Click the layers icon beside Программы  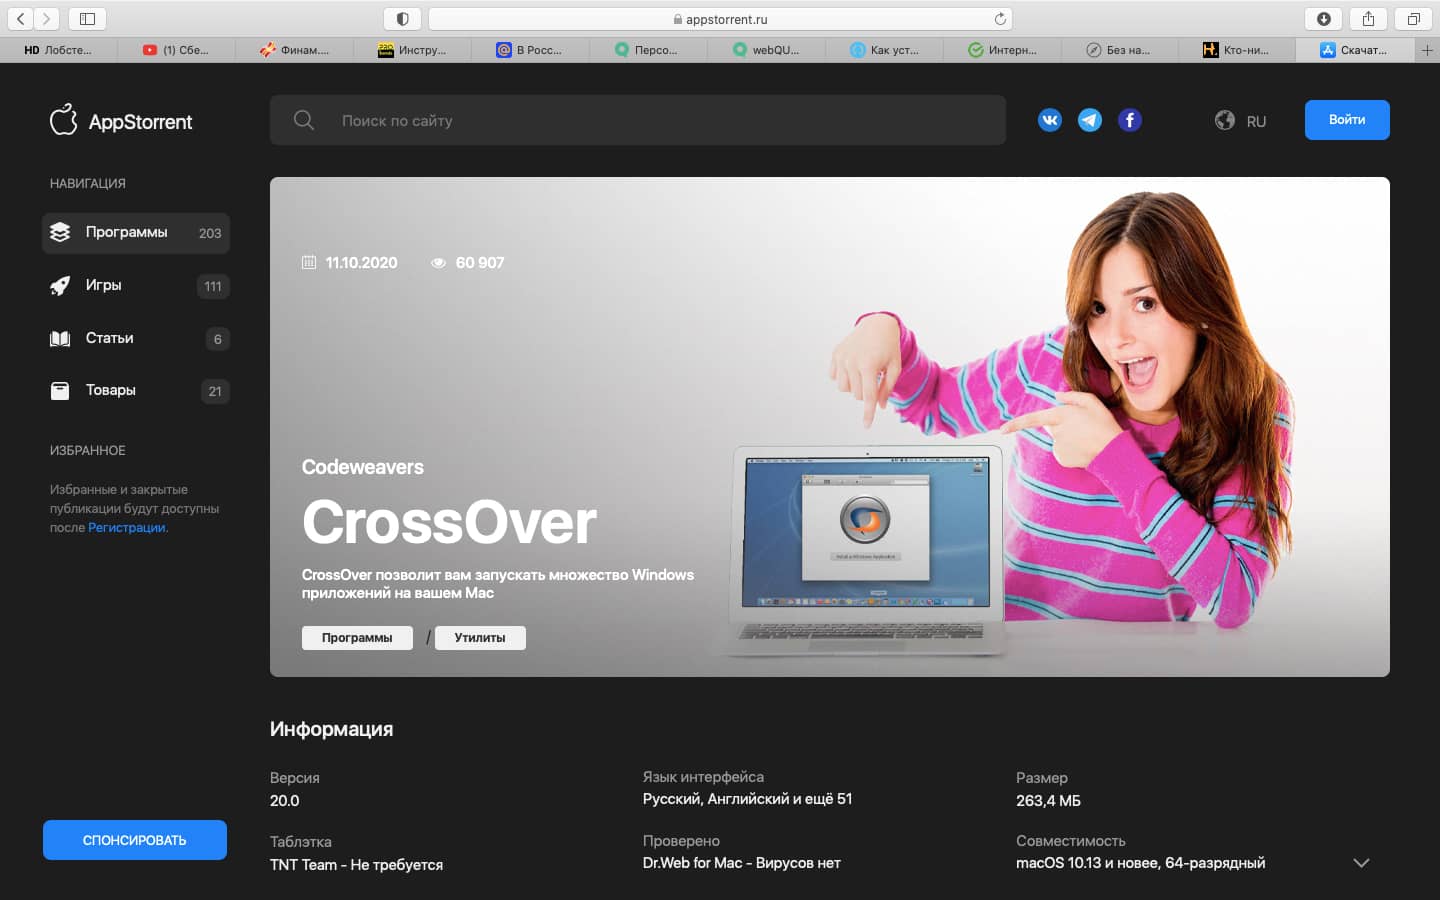click(60, 232)
